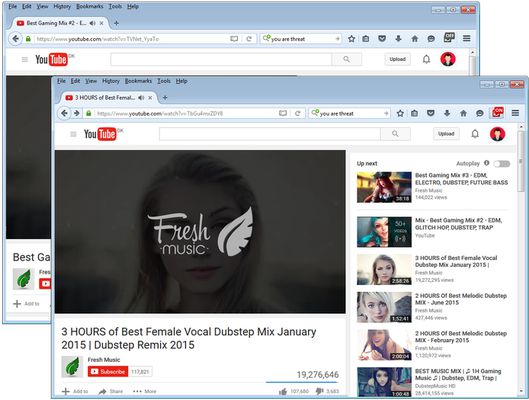Open History menu in front window

111,81
